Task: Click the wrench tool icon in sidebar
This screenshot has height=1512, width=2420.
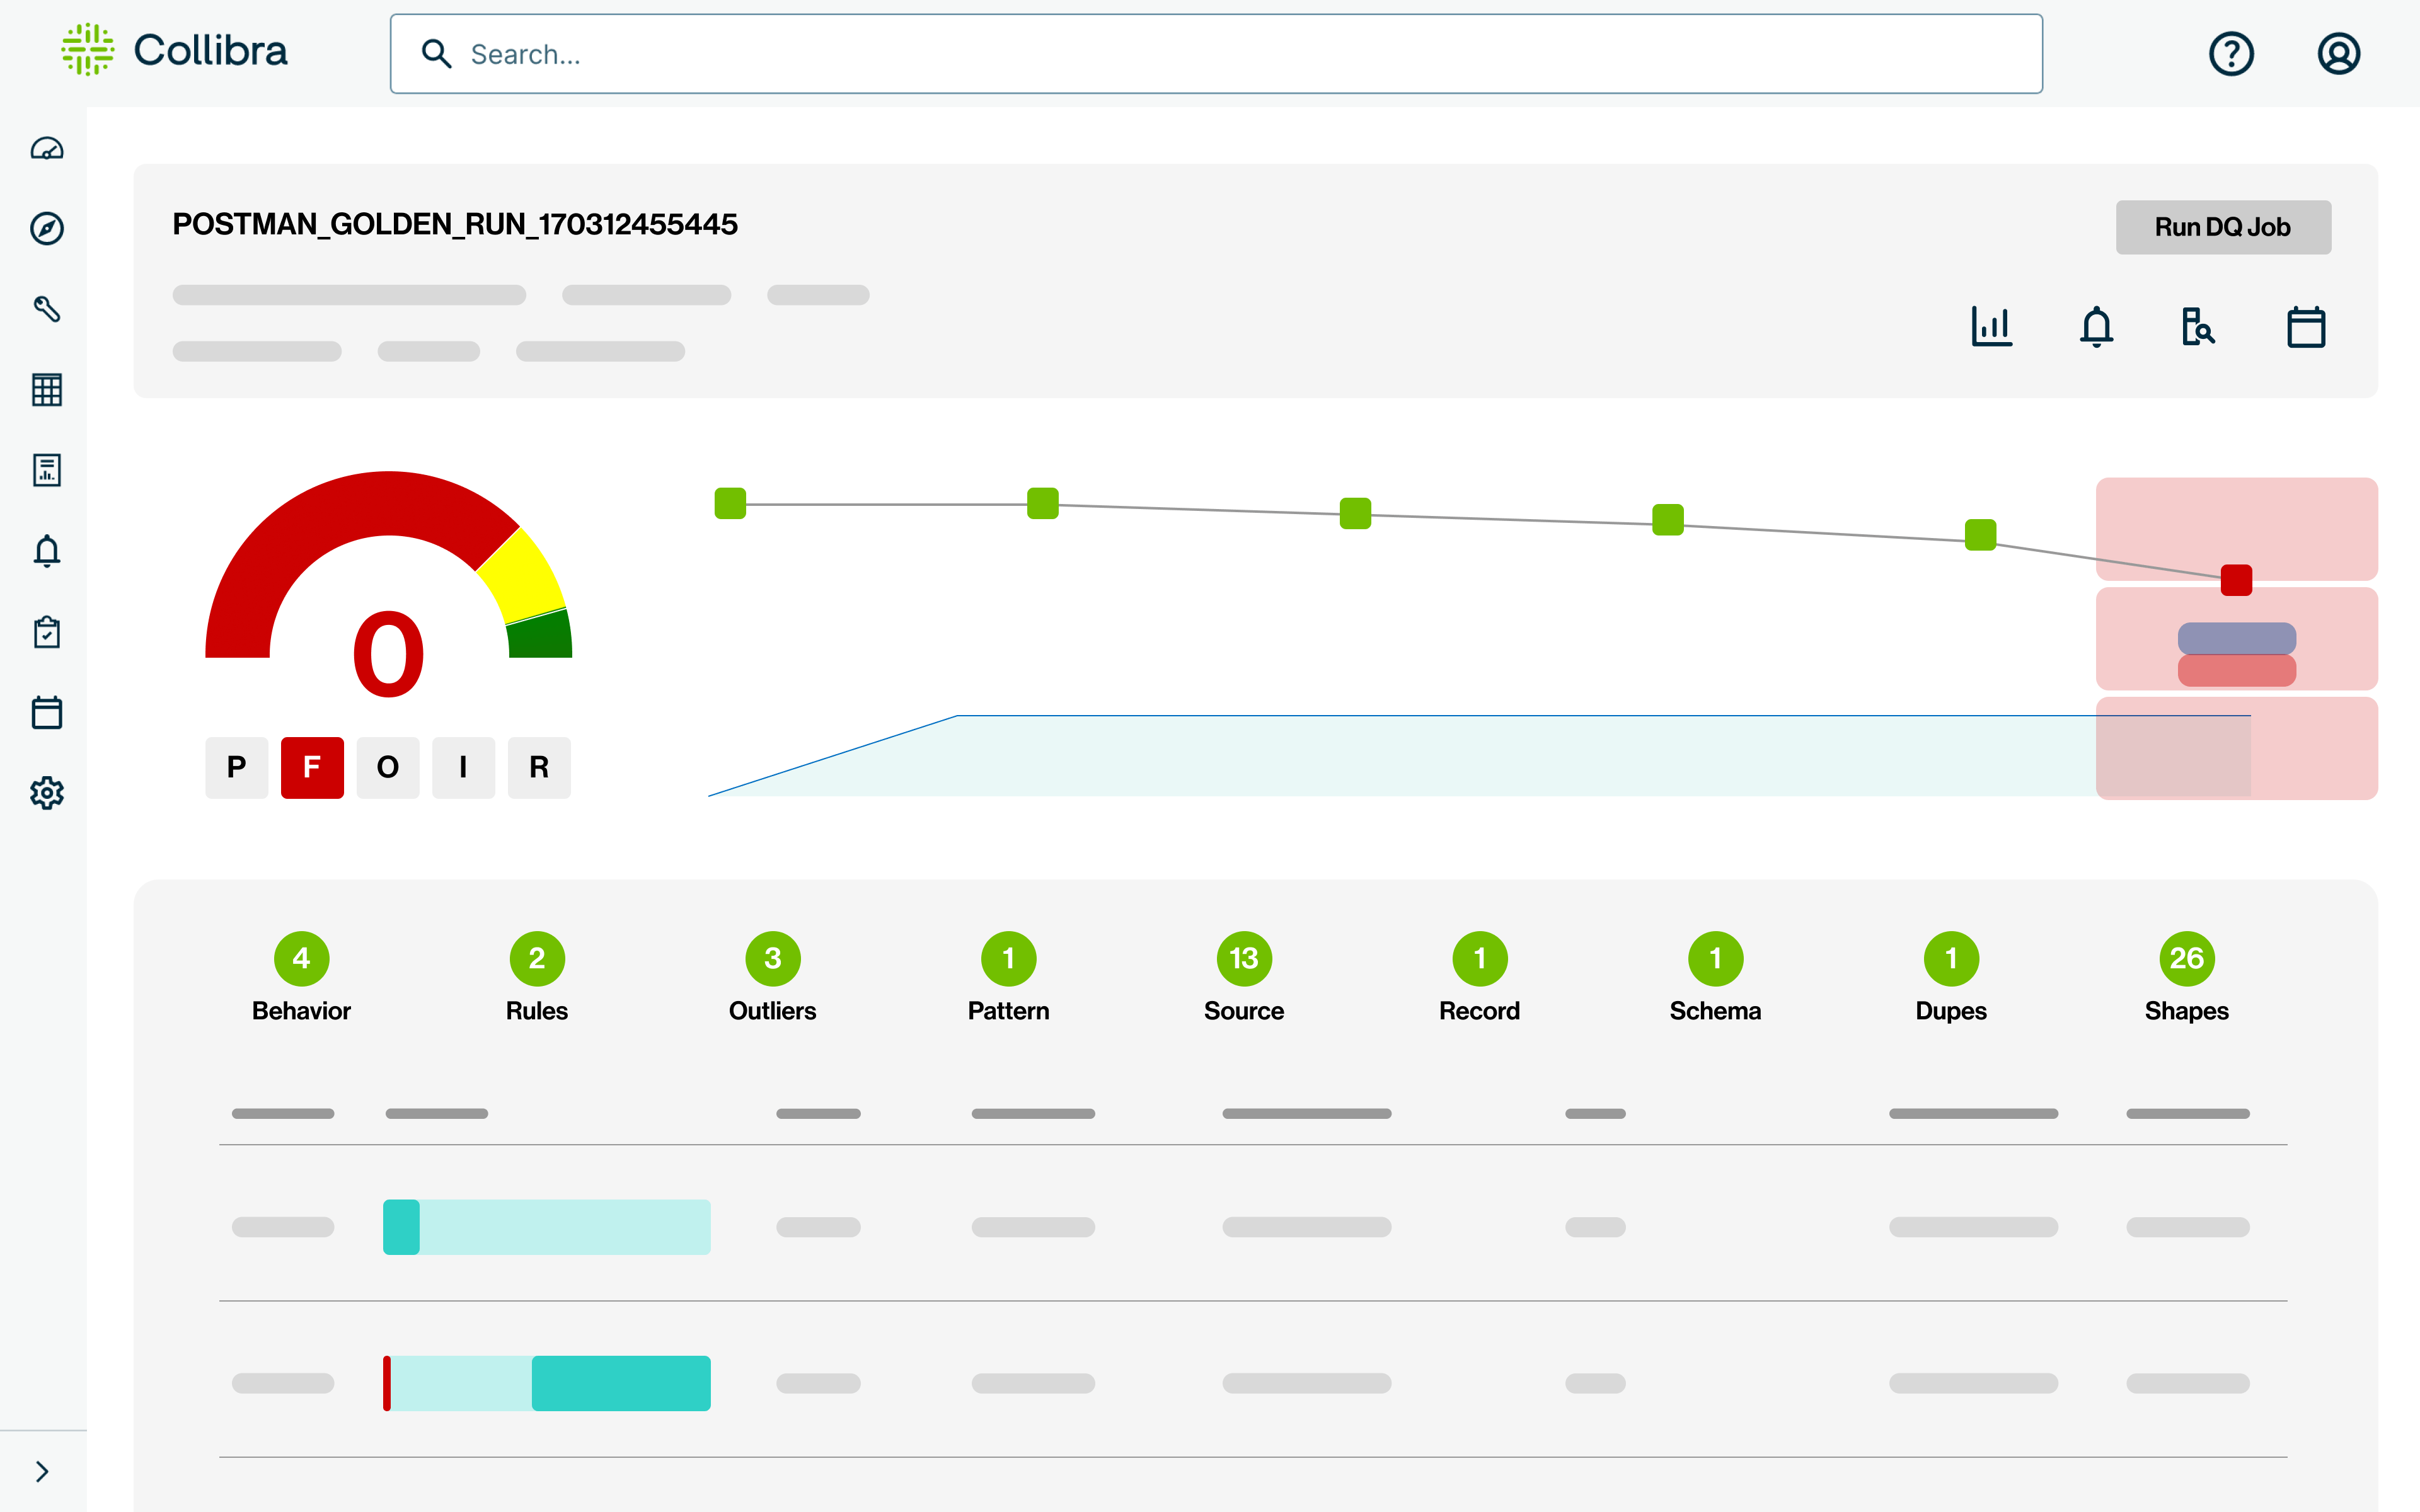Action: 47,309
